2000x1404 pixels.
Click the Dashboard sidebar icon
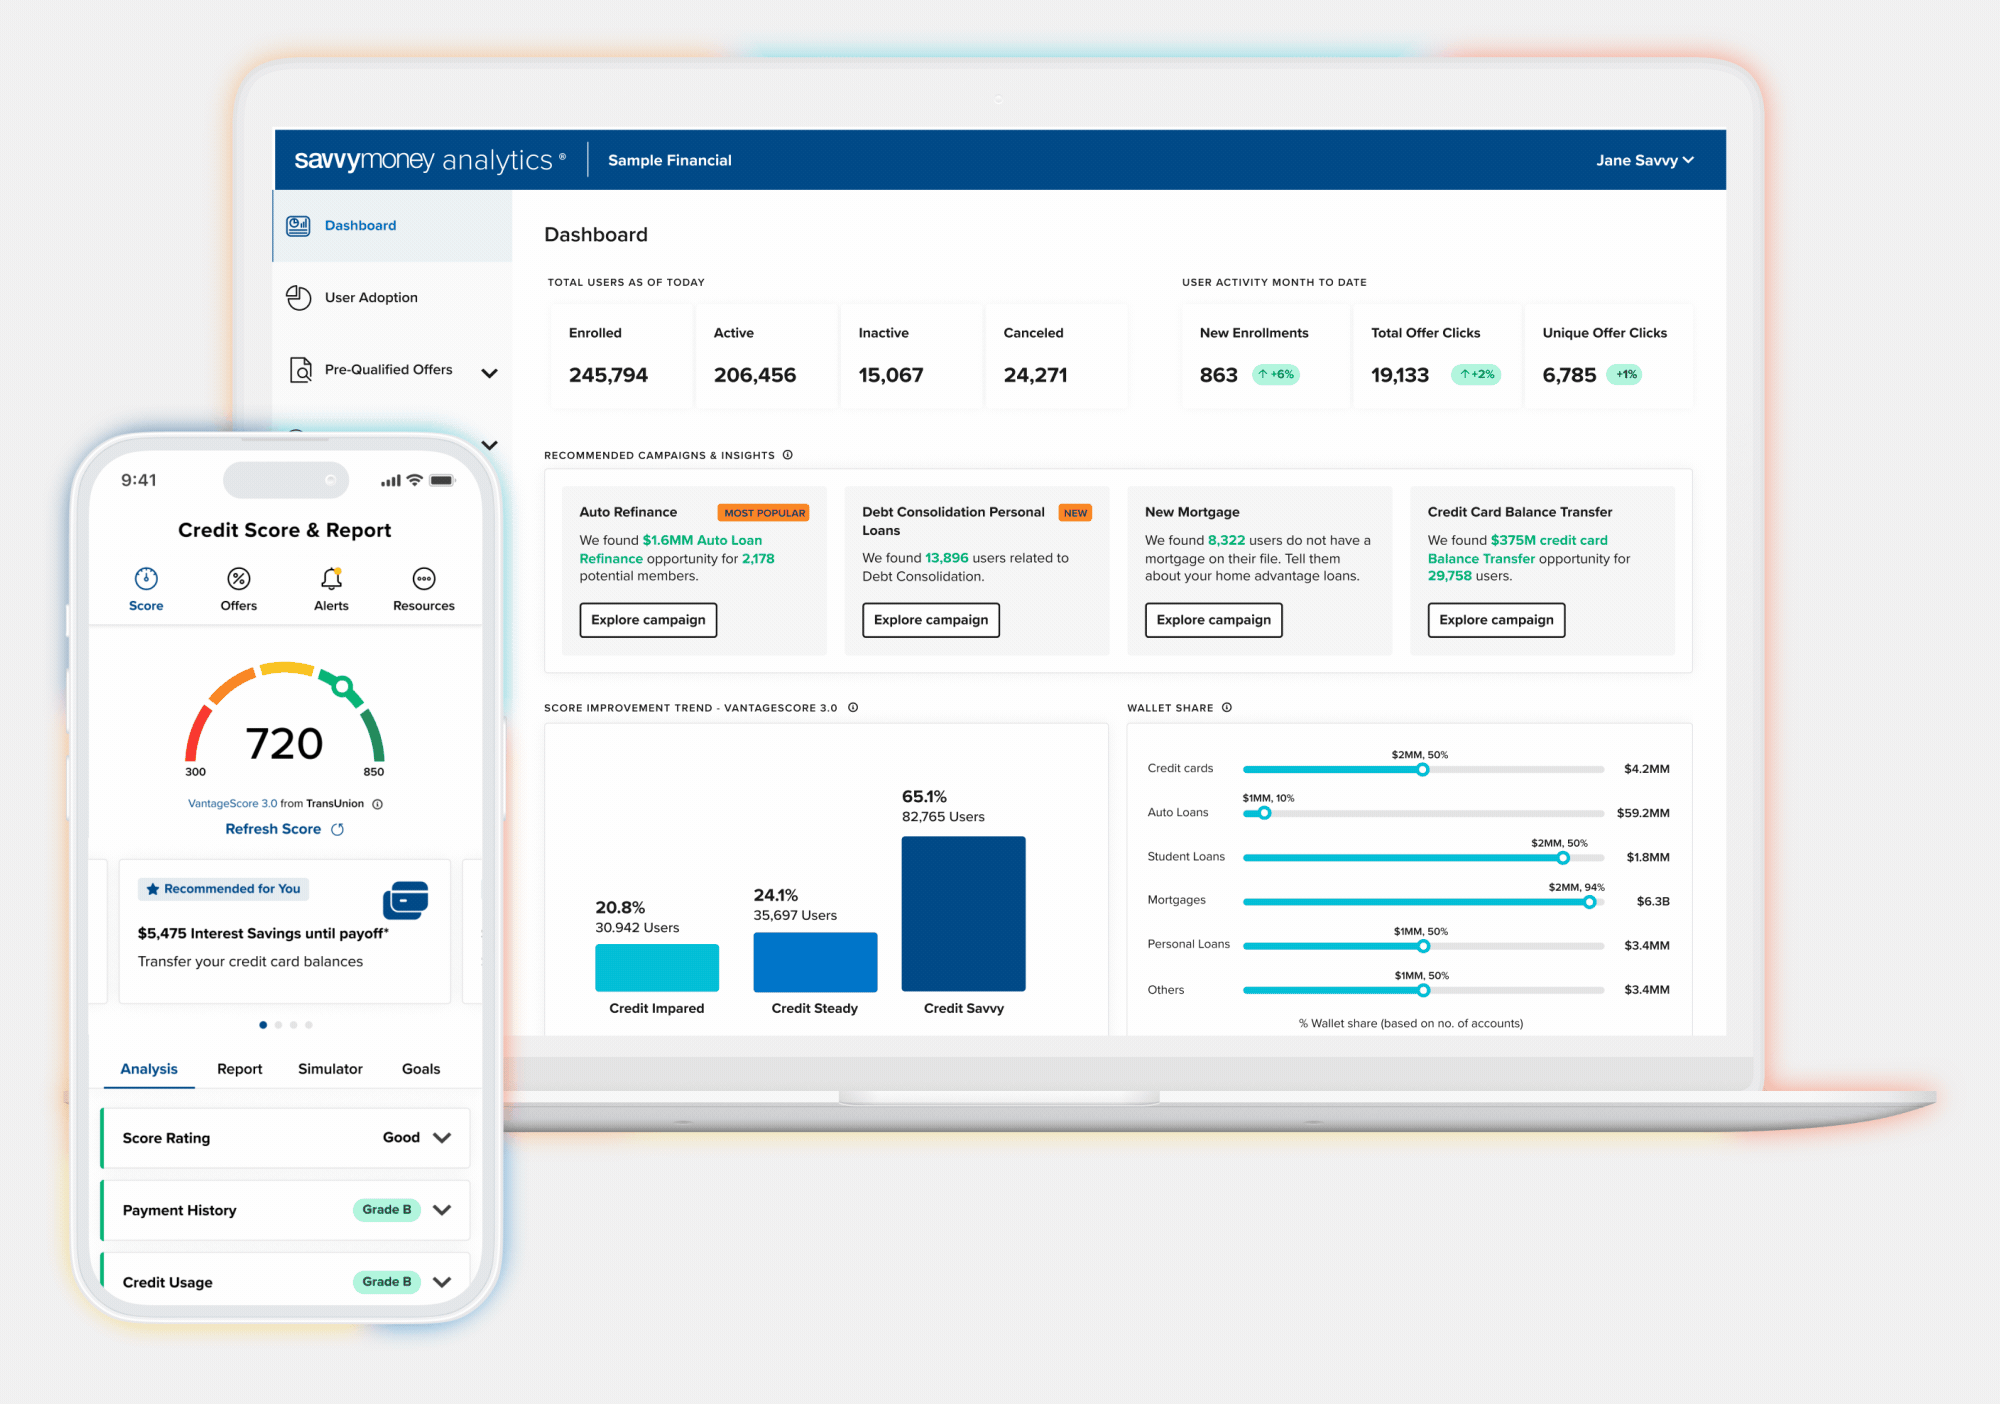pyautogui.click(x=298, y=226)
